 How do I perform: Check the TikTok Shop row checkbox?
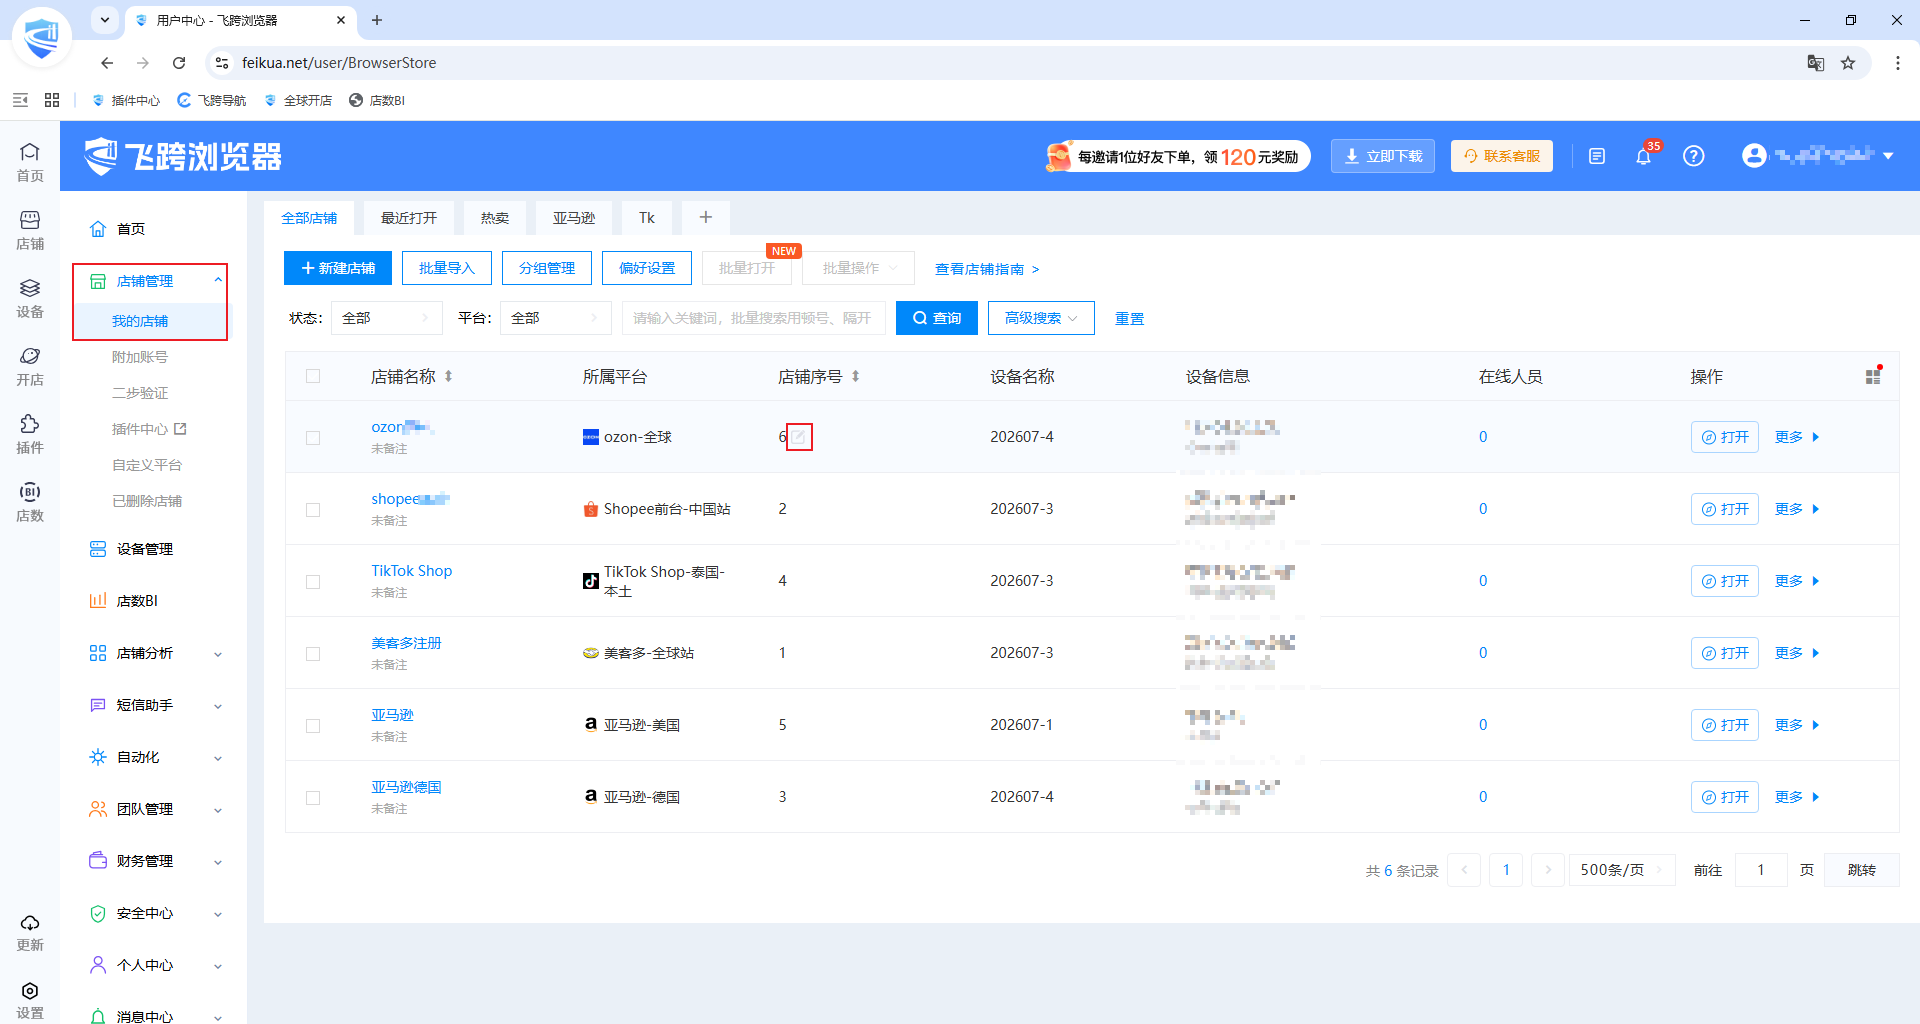[313, 581]
